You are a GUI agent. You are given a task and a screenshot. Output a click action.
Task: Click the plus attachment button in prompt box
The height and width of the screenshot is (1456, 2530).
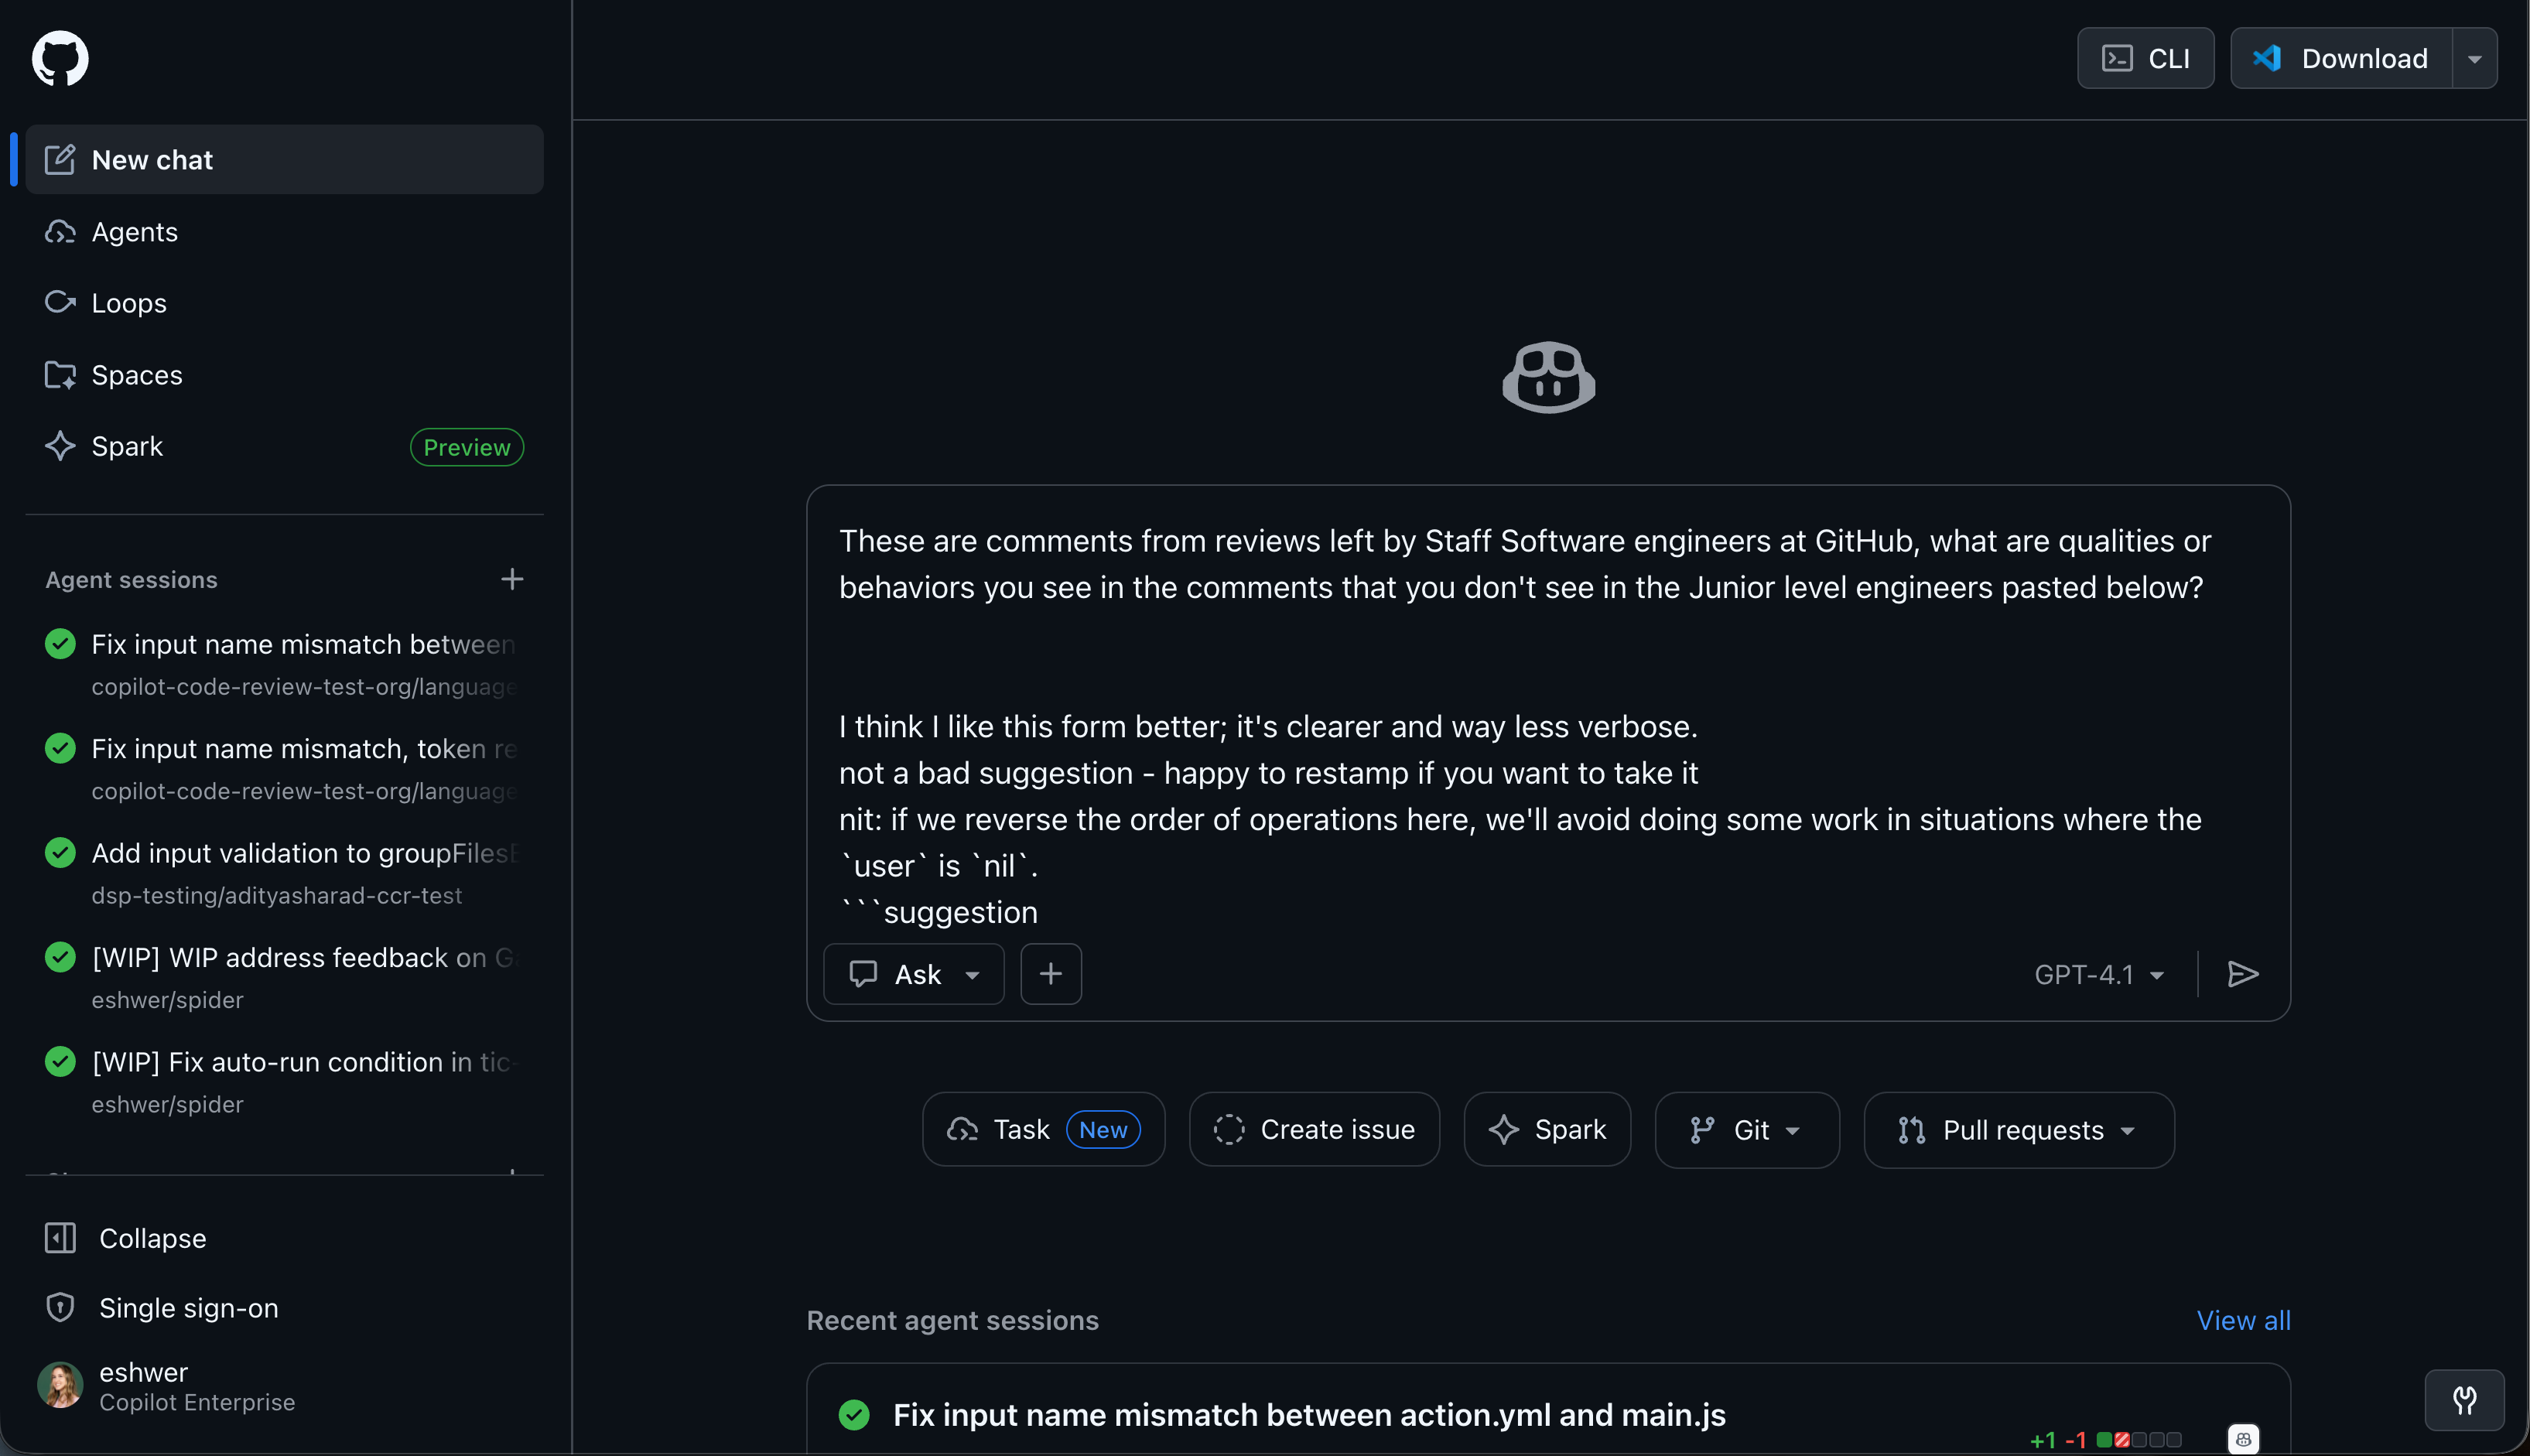tap(1050, 974)
